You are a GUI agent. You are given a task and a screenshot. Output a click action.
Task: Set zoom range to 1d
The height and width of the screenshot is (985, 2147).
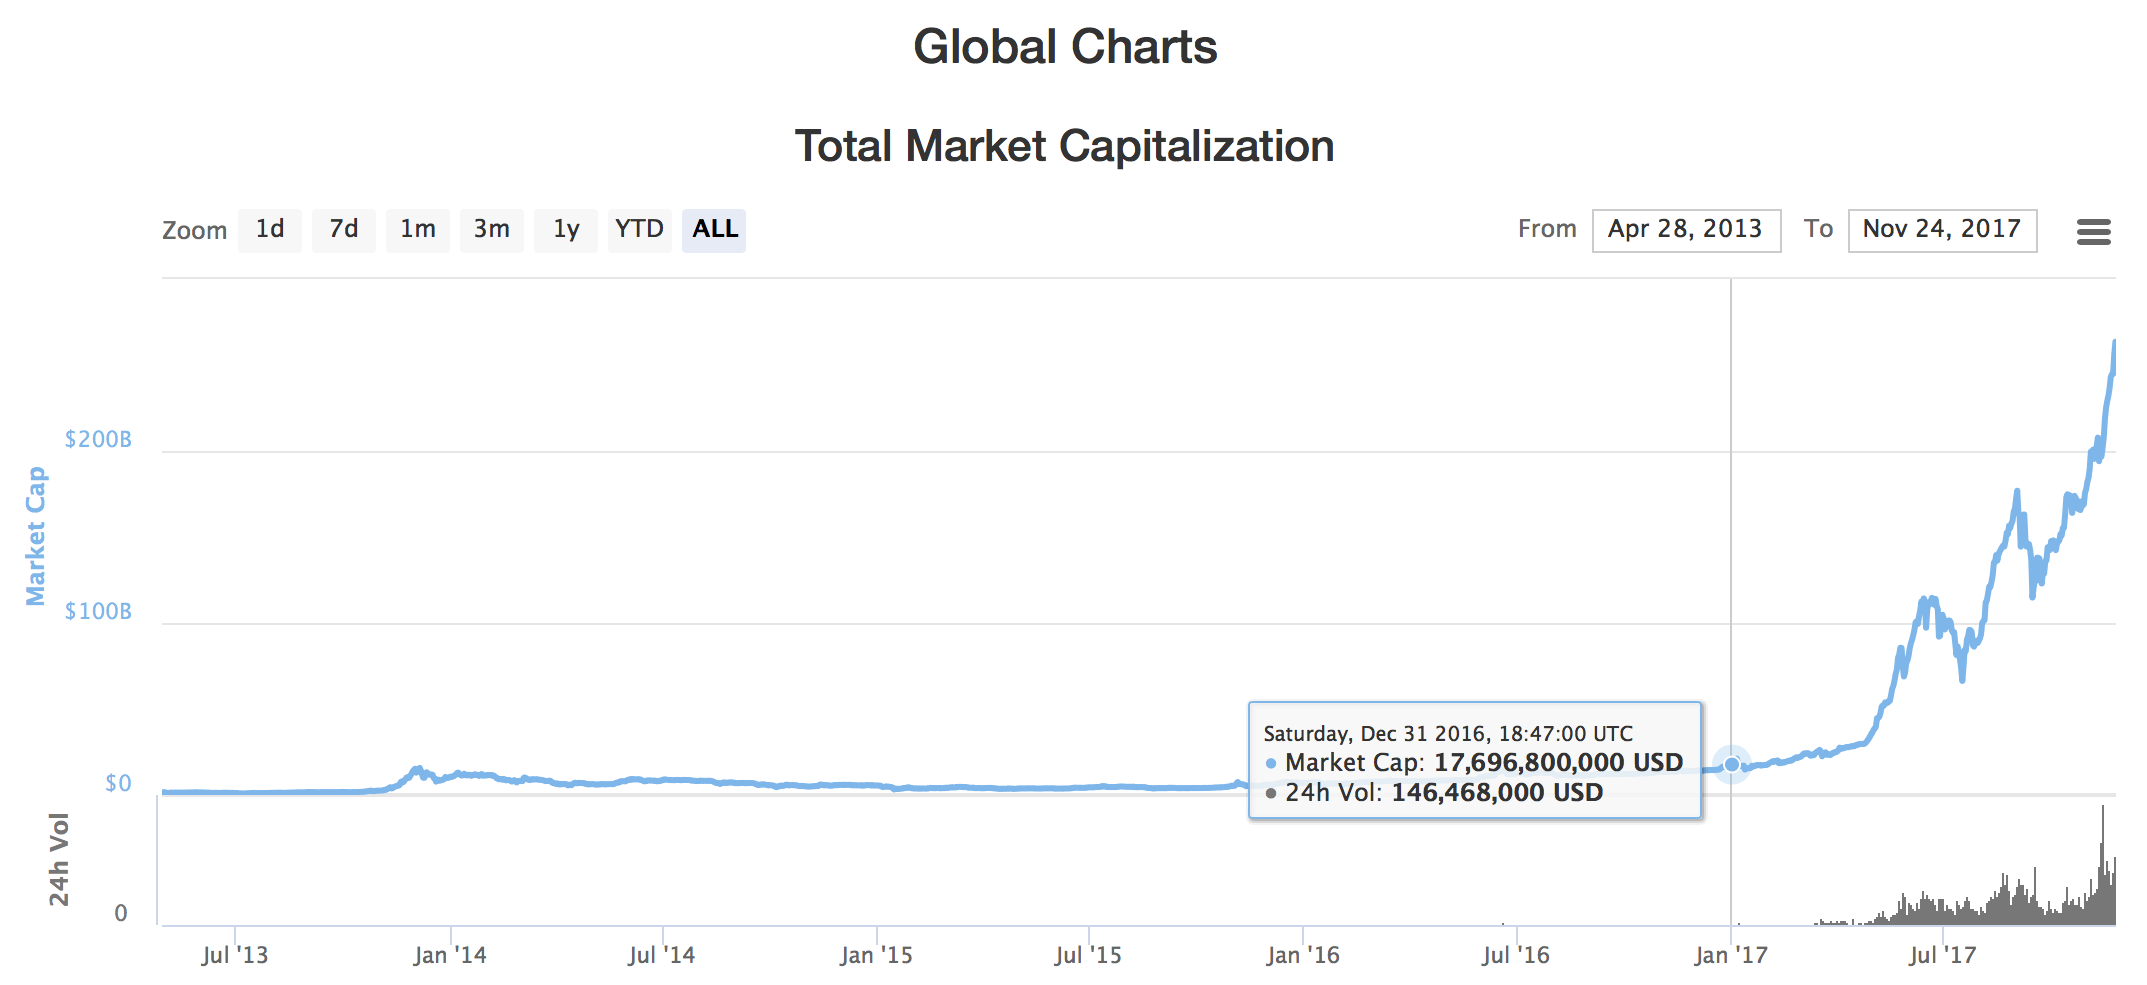[x=270, y=230]
